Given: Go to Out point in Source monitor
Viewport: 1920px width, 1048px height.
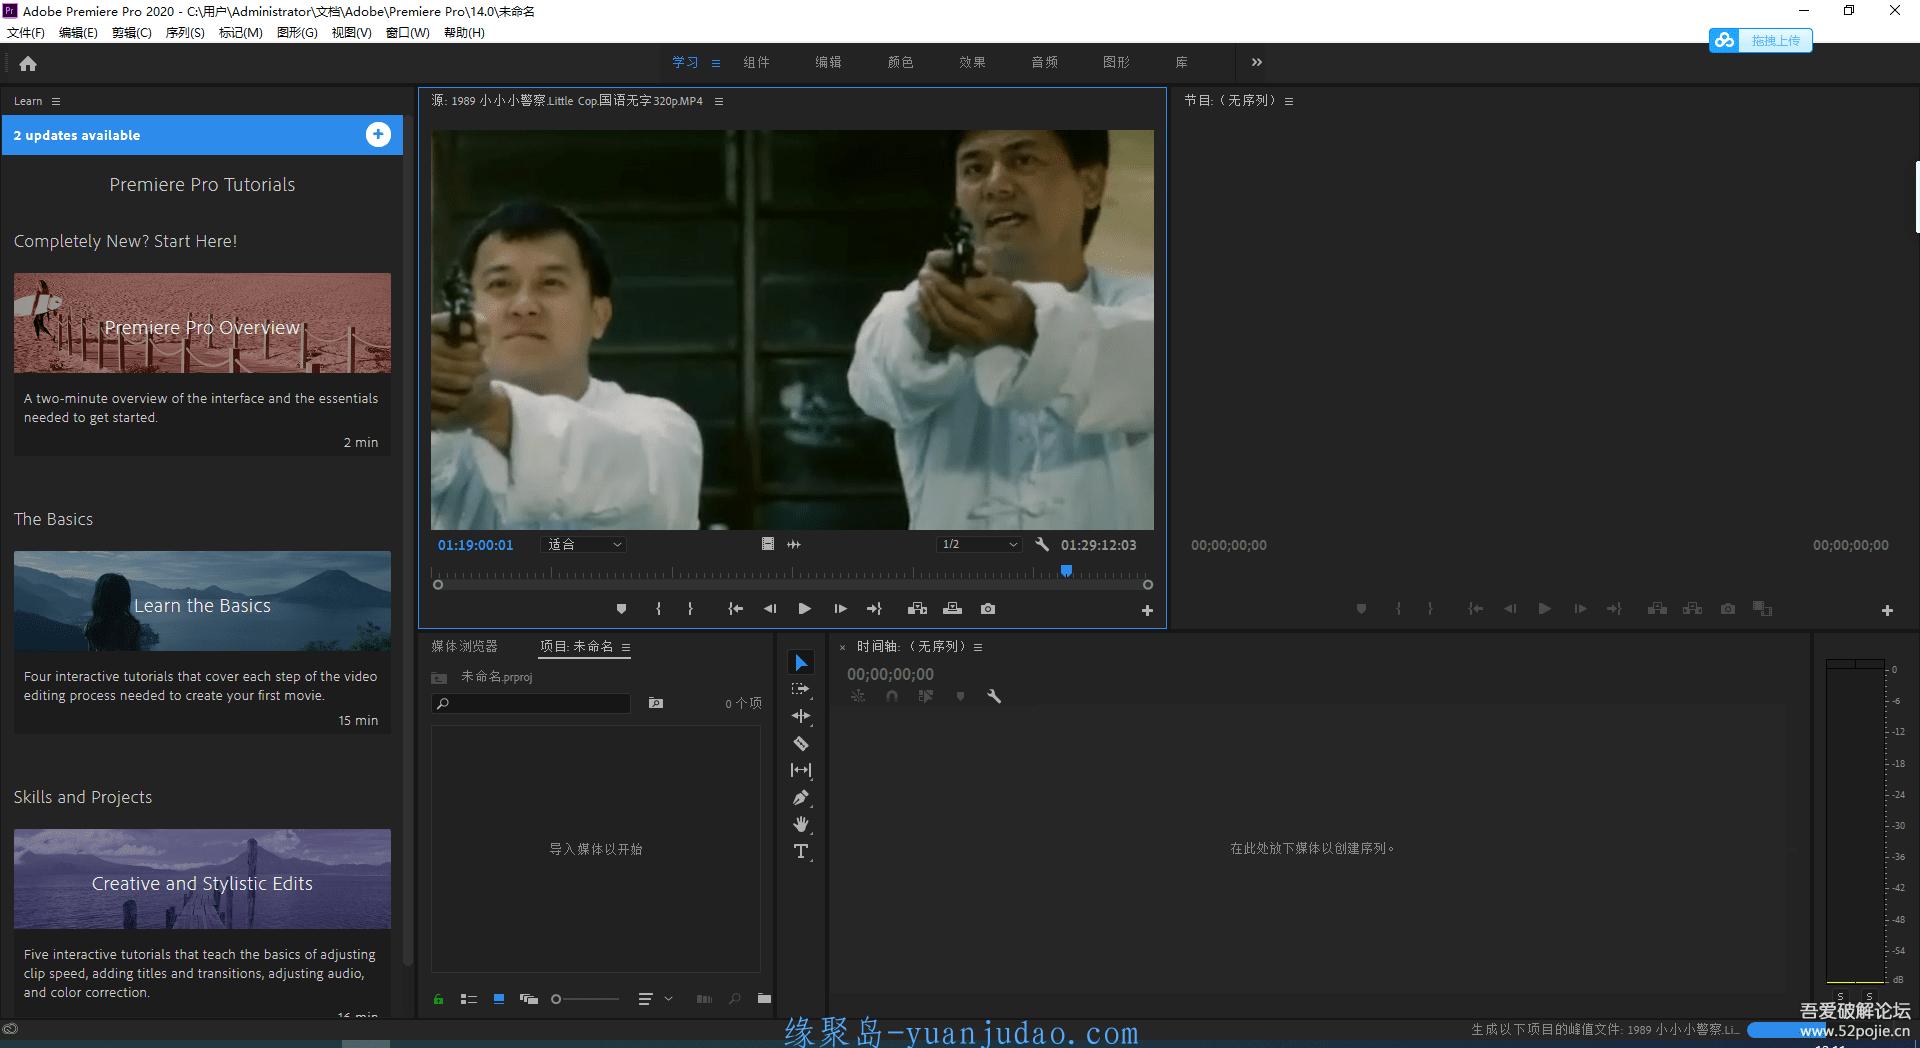Looking at the screenshot, I should coord(874,609).
